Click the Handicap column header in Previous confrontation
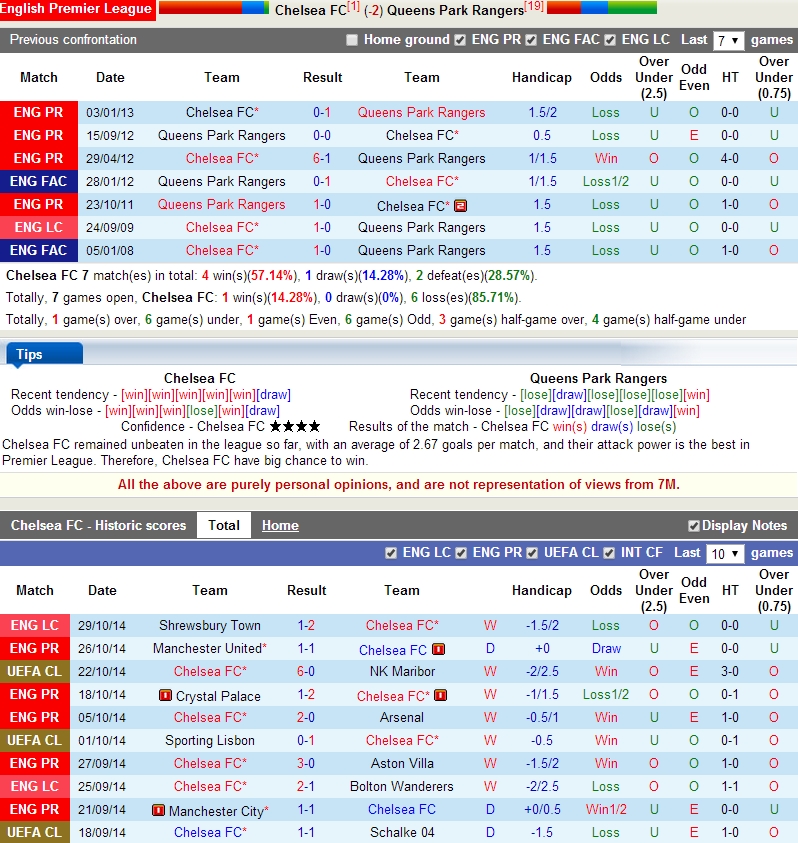The height and width of the screenshot is (843, 798). [x=542, y=77]
